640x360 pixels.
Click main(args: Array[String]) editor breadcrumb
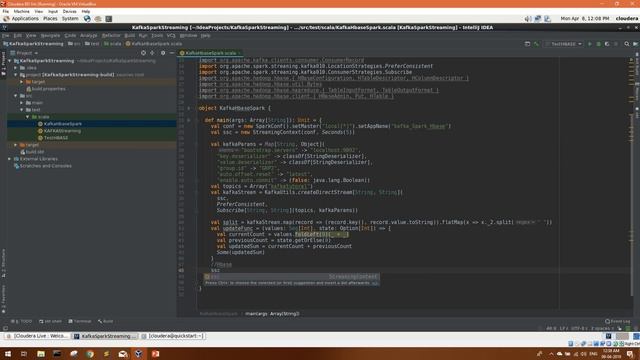(272, 314)
